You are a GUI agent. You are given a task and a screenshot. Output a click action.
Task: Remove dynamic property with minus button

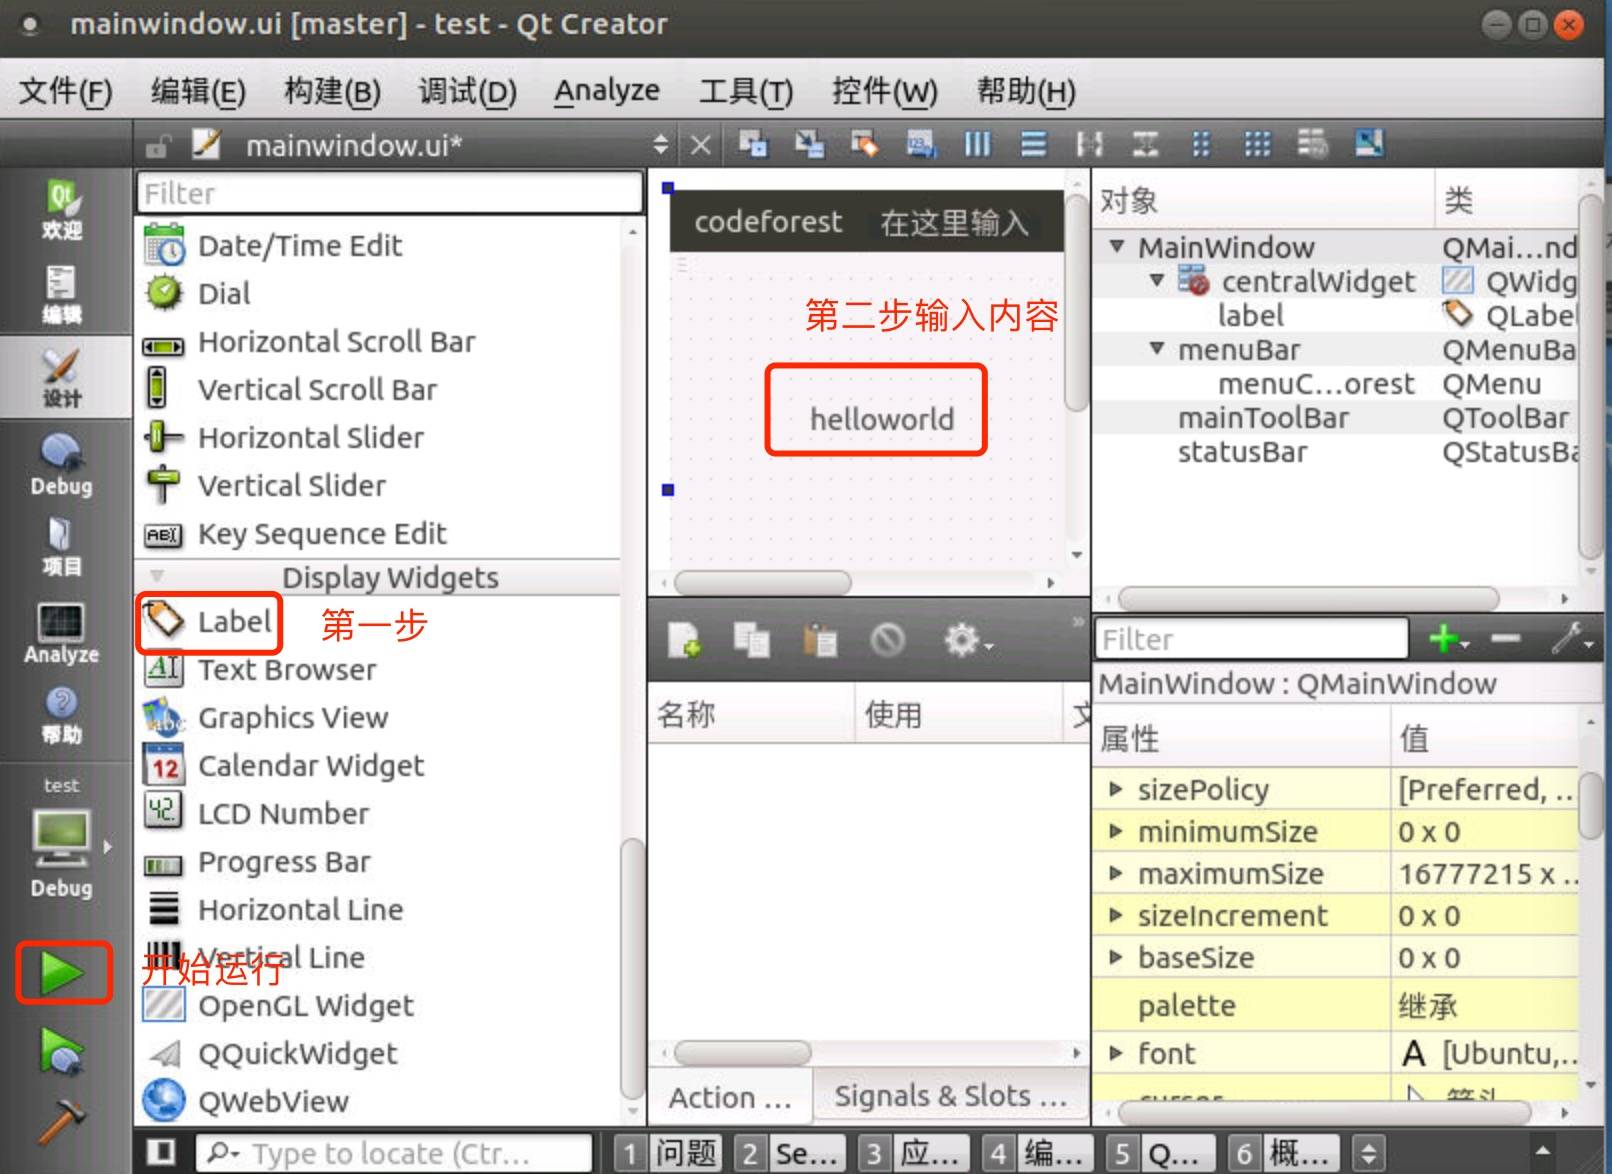click(1505, 638)
